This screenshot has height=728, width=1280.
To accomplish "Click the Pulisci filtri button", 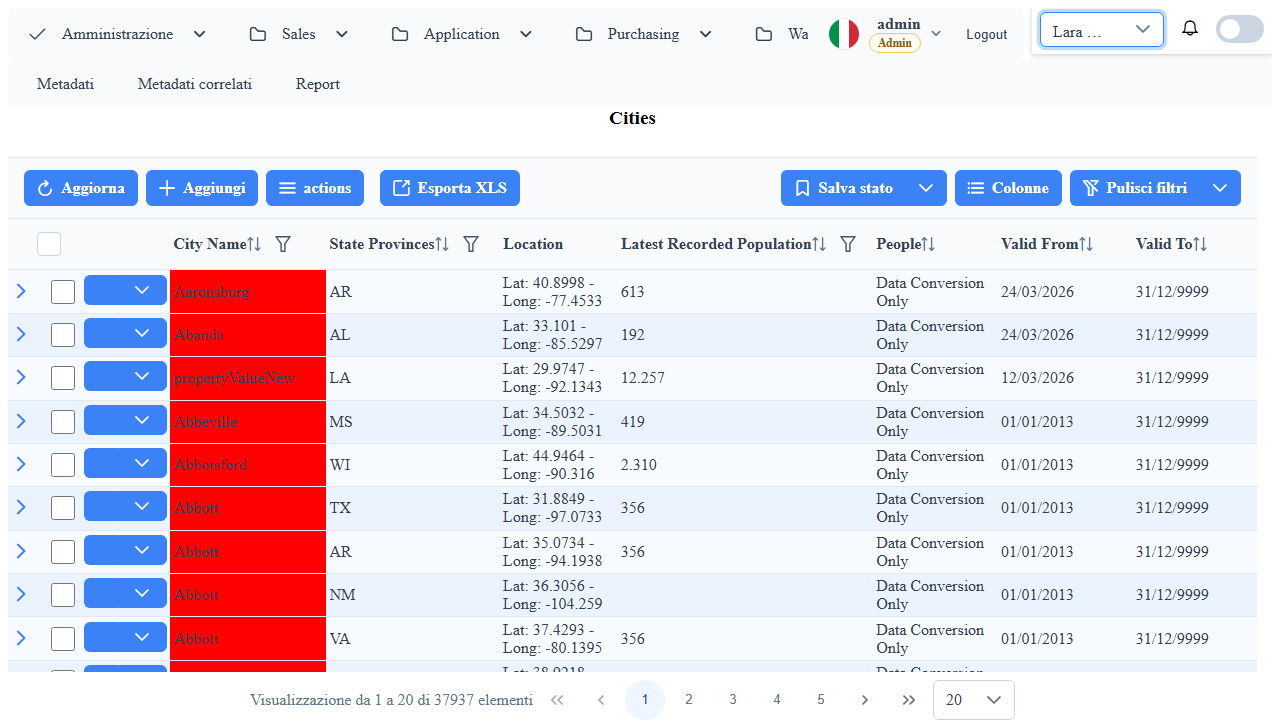I will click(x=1135, y=188).
